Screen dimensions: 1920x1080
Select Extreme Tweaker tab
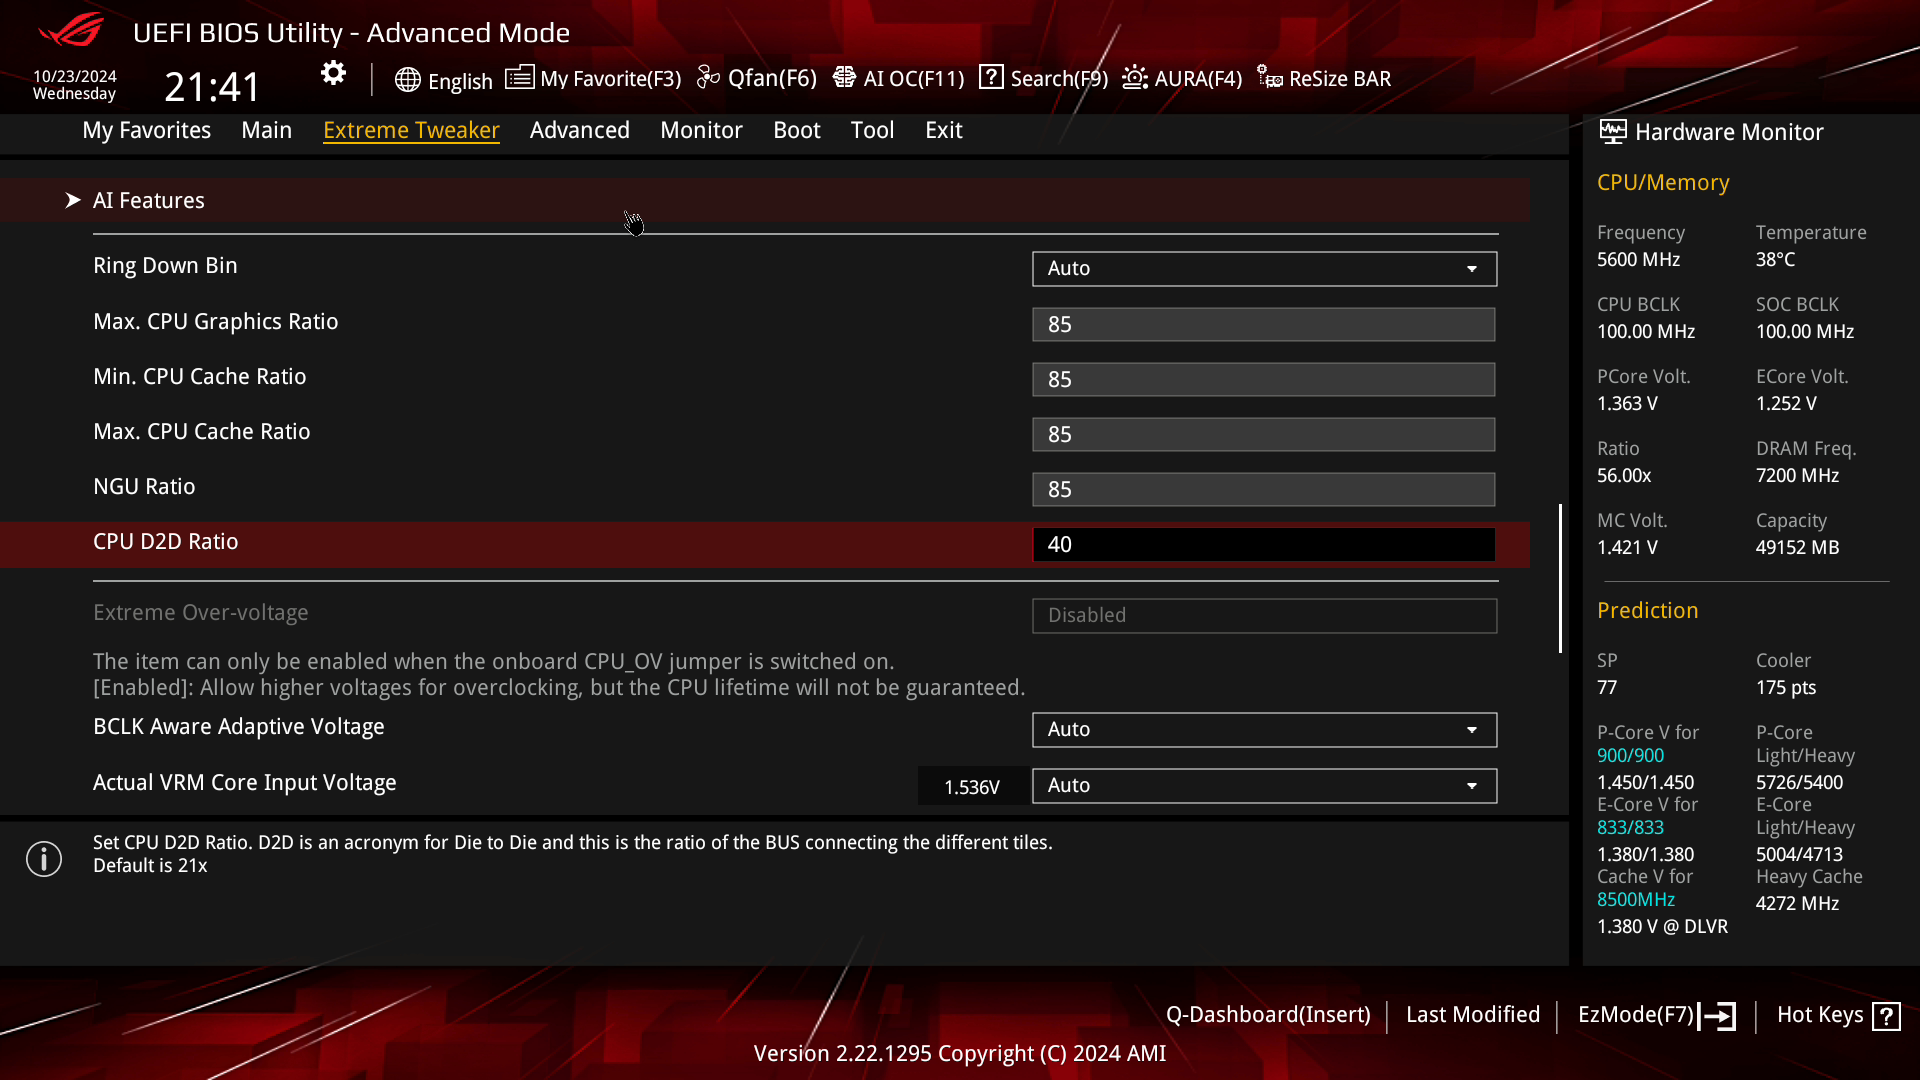410,129
